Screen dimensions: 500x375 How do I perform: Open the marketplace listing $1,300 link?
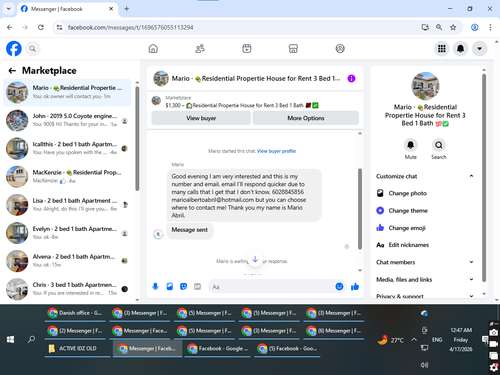[x=242, y=105]
